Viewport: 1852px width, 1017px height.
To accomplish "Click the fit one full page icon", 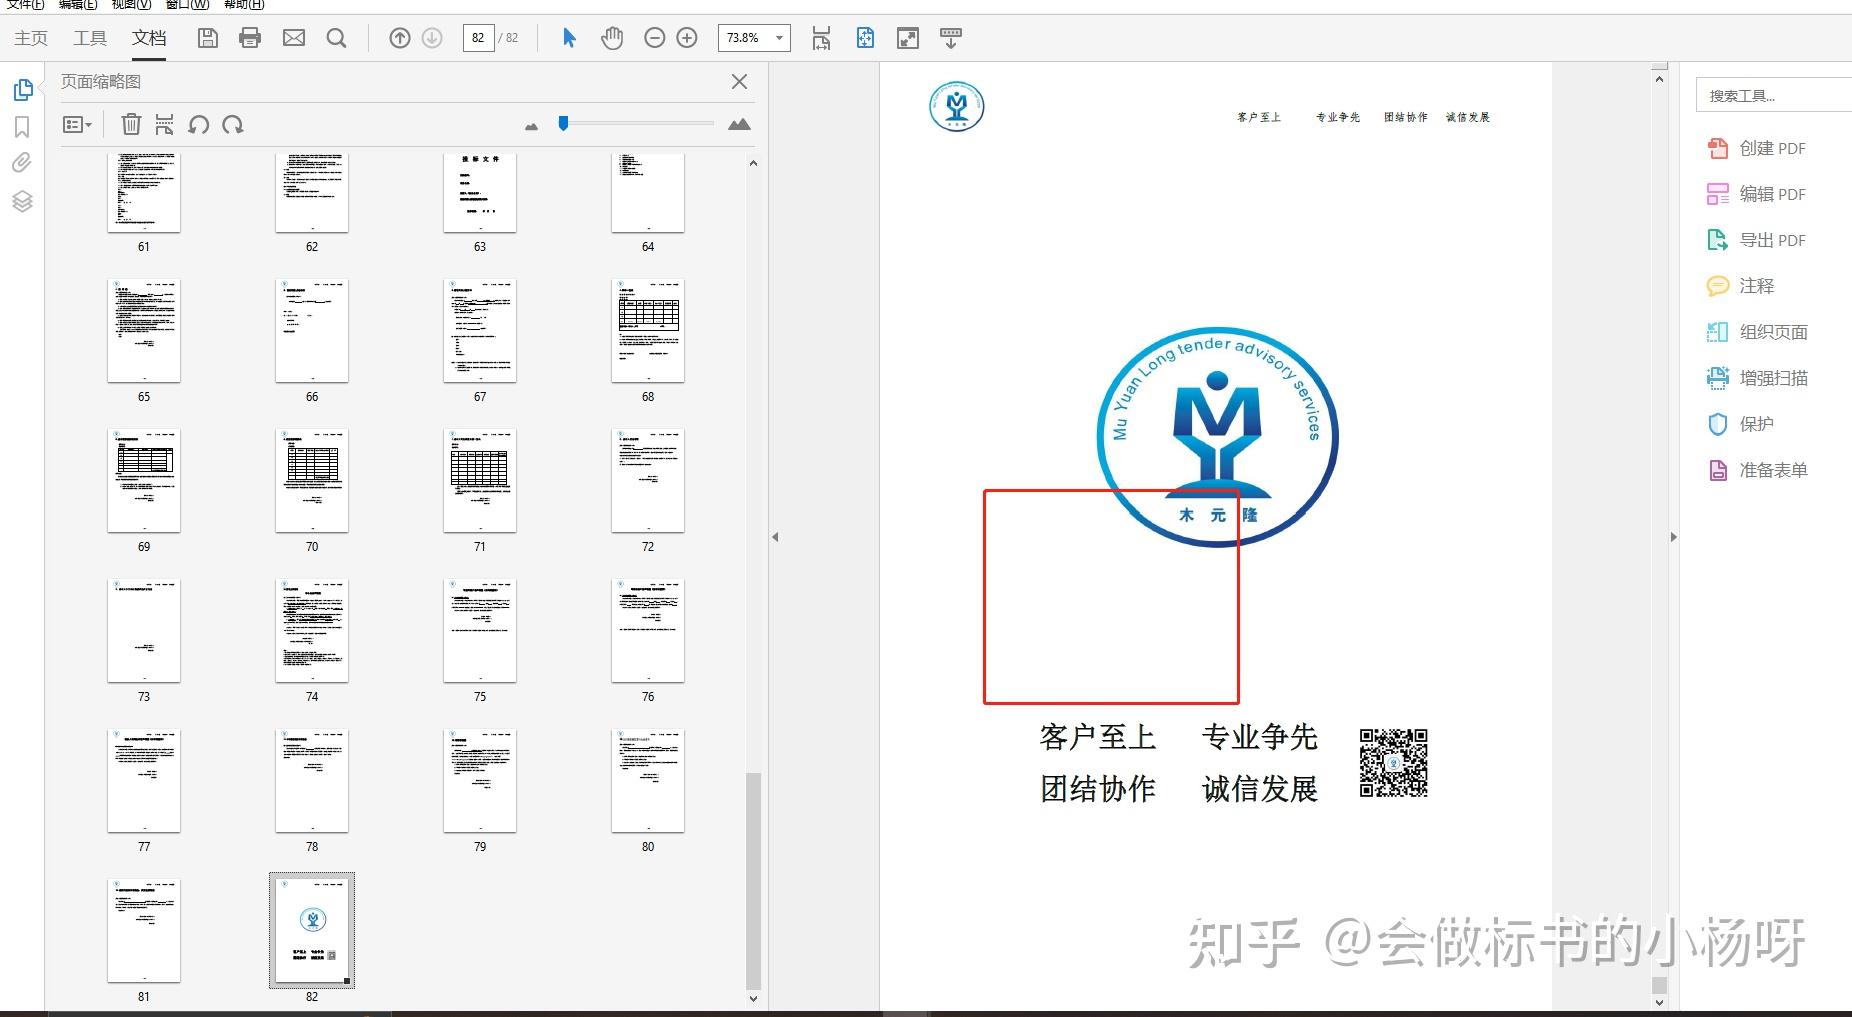I will click(865, 38).
